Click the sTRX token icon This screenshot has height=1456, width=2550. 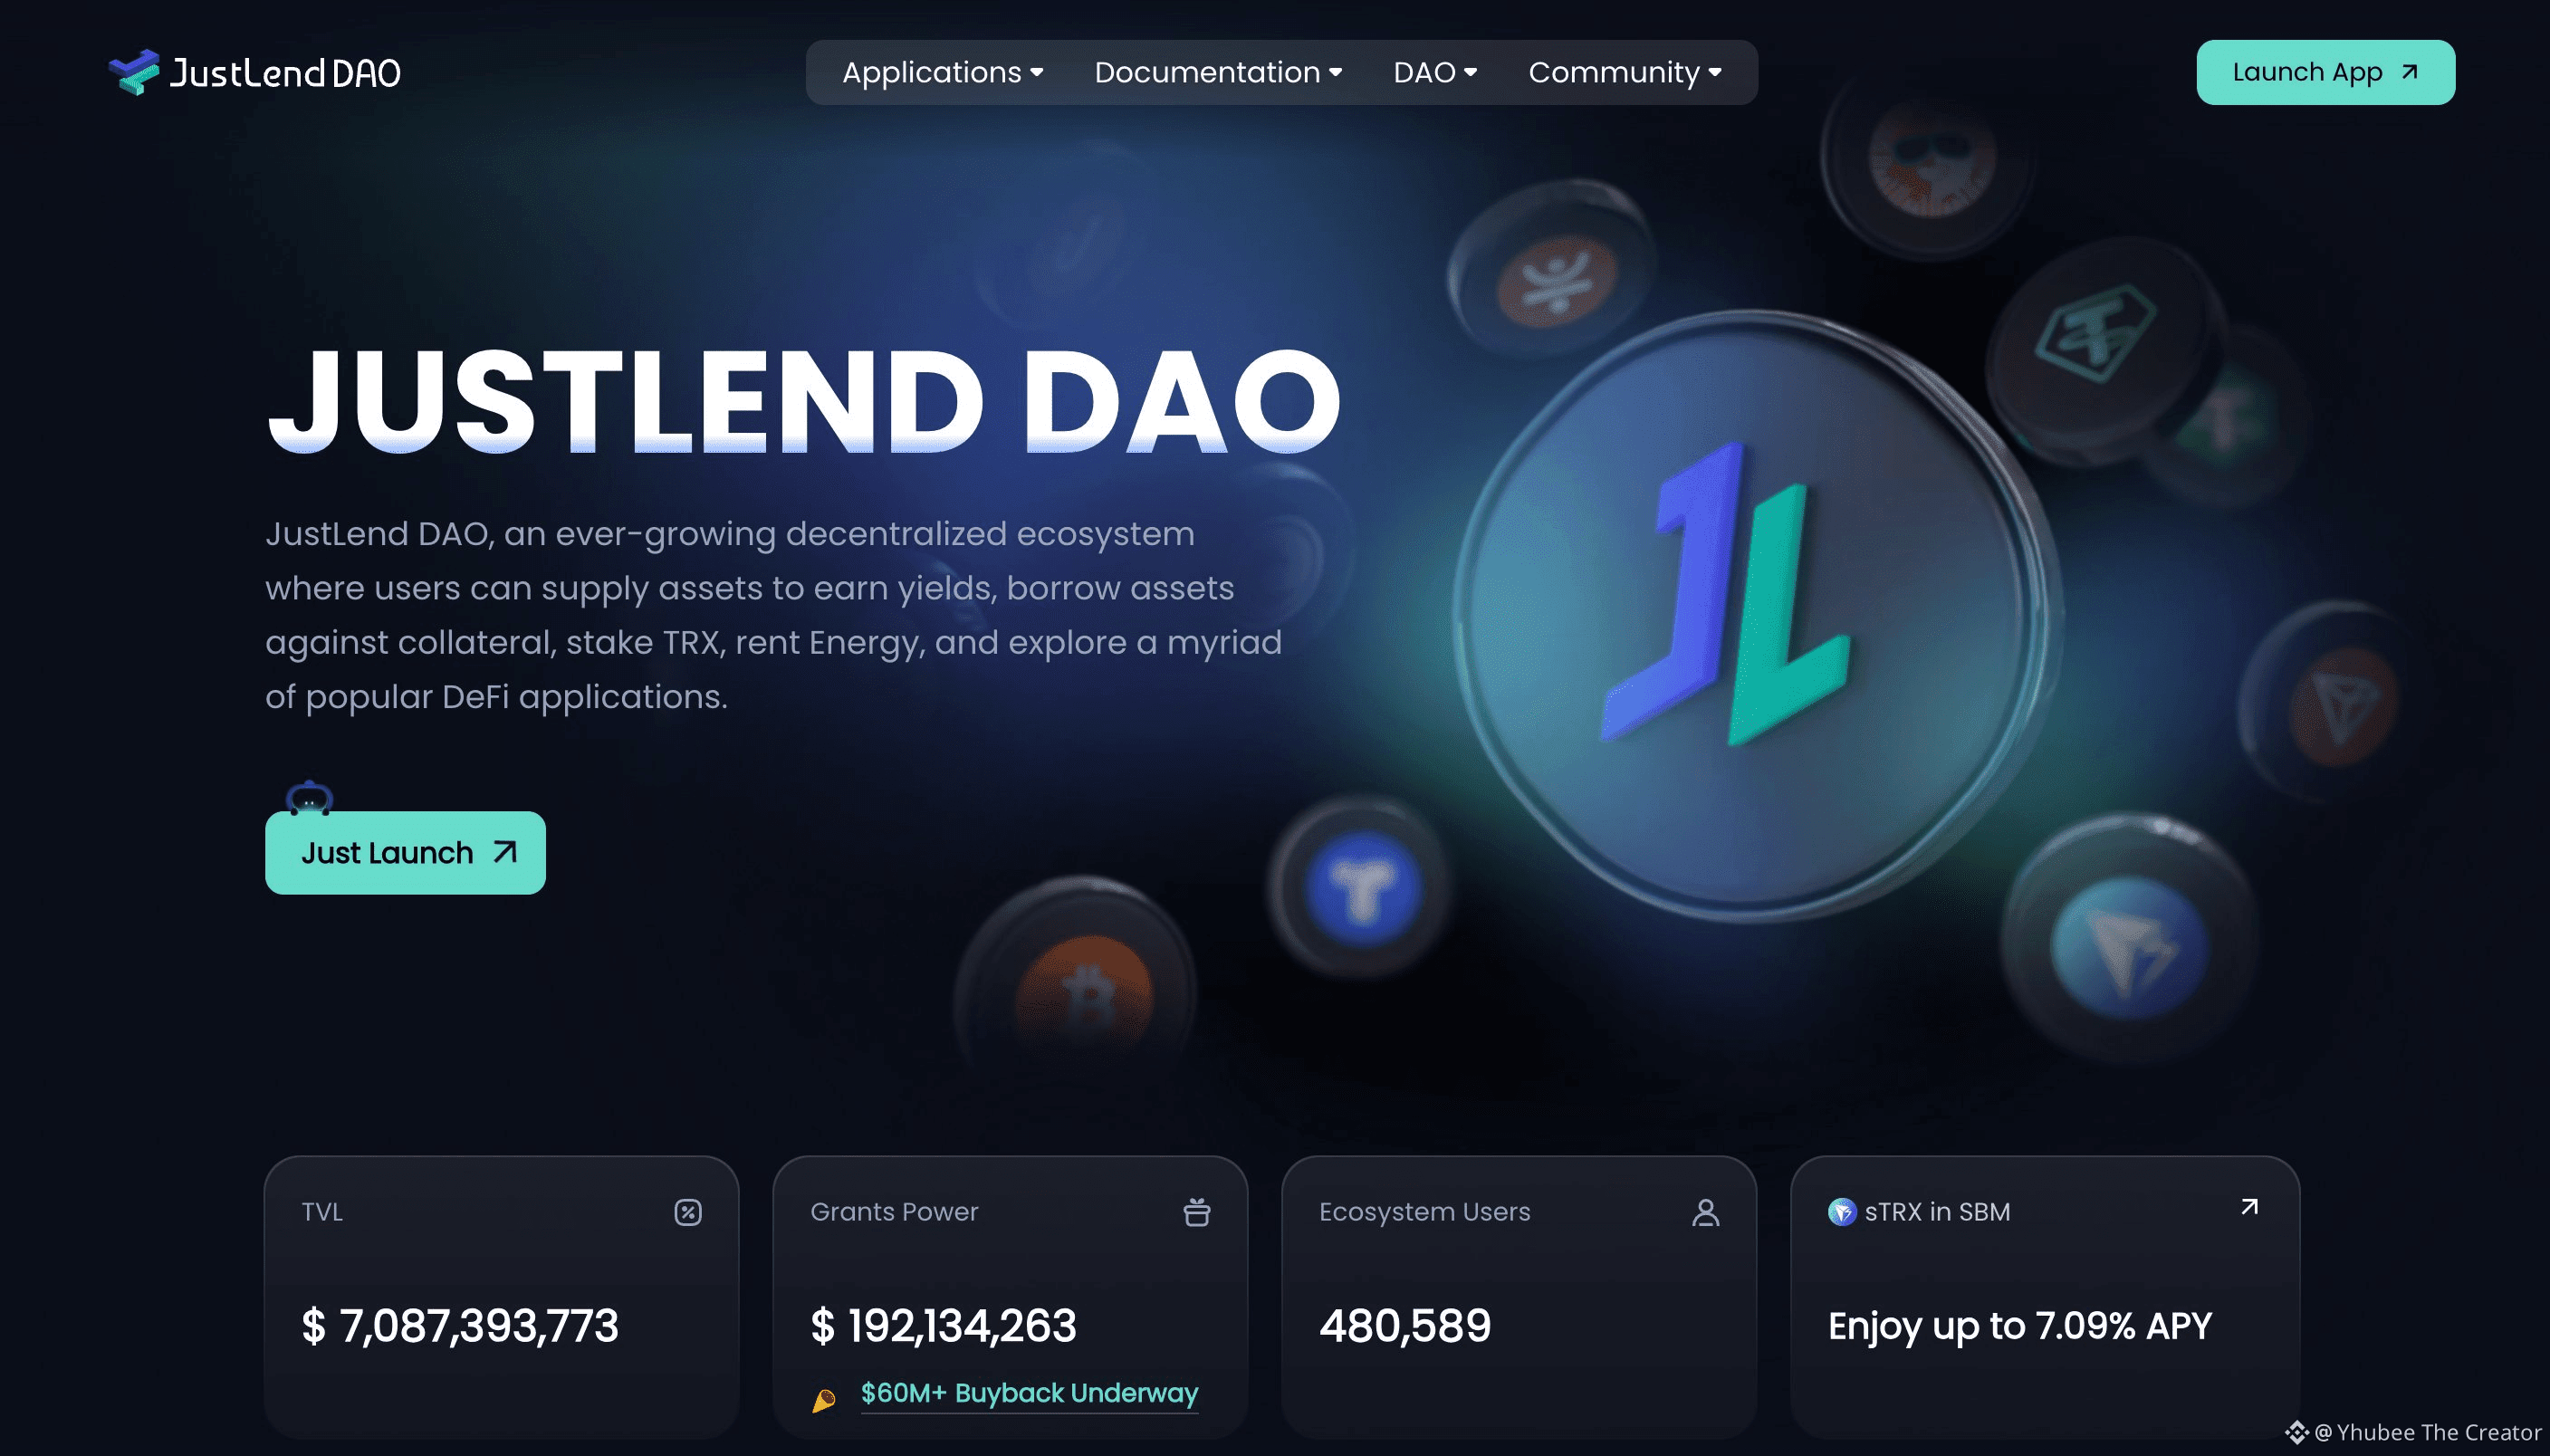click(1842, 1212)
